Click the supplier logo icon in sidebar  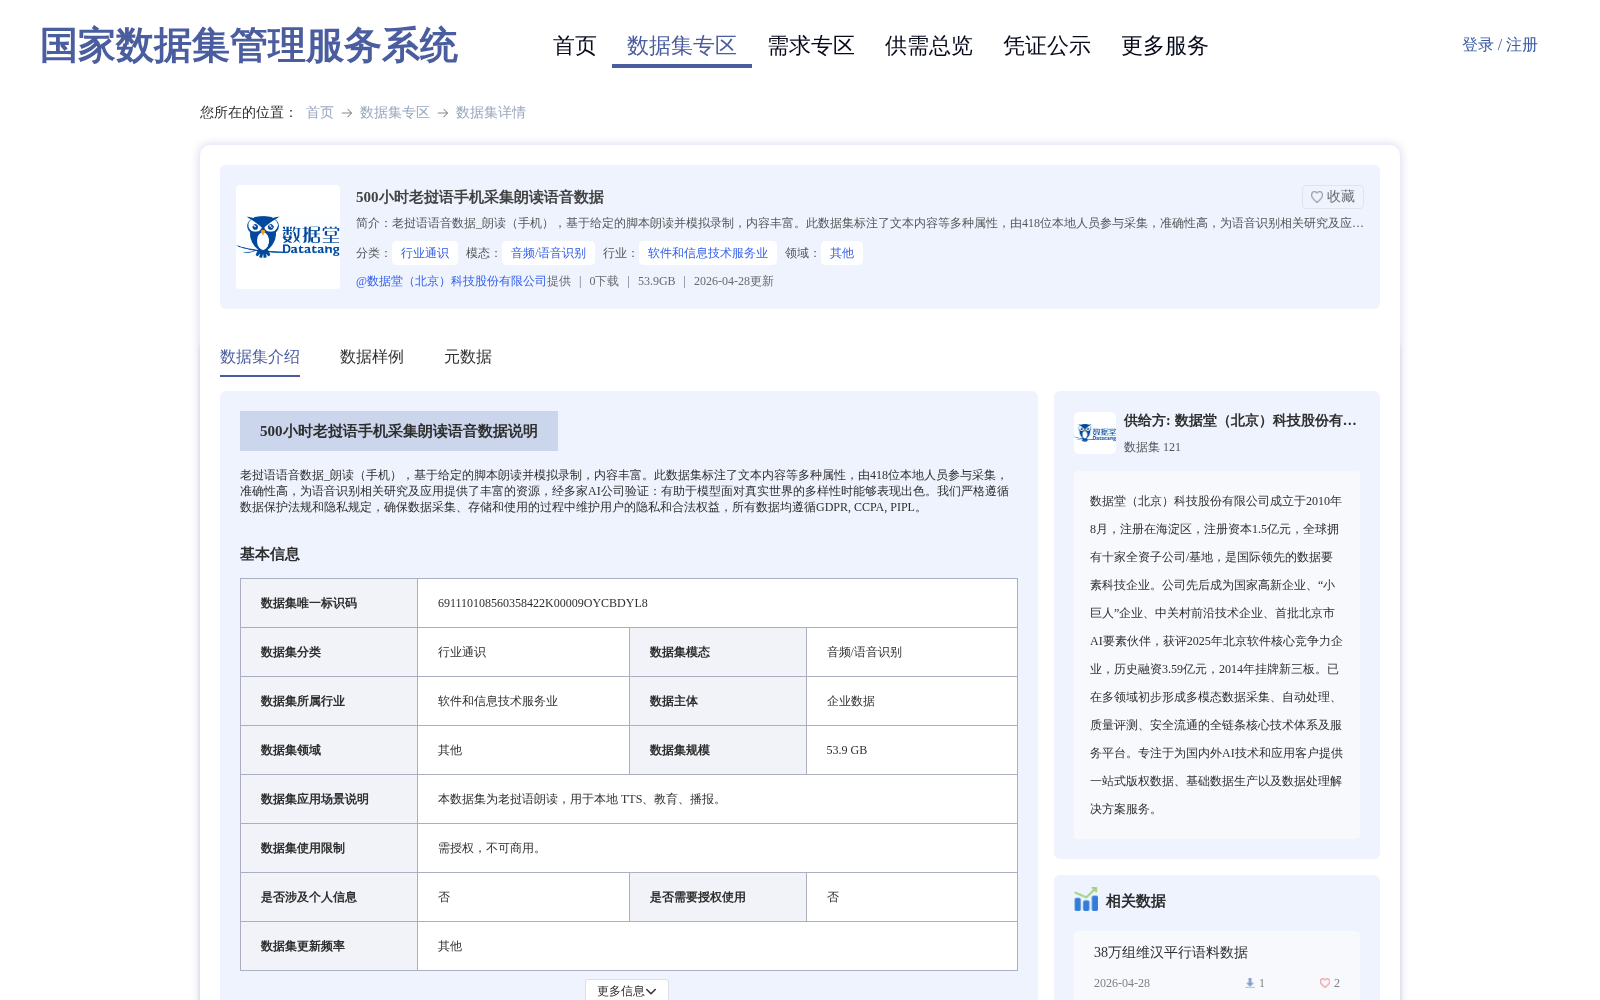pyautogui.click(x=1095, y=433)
